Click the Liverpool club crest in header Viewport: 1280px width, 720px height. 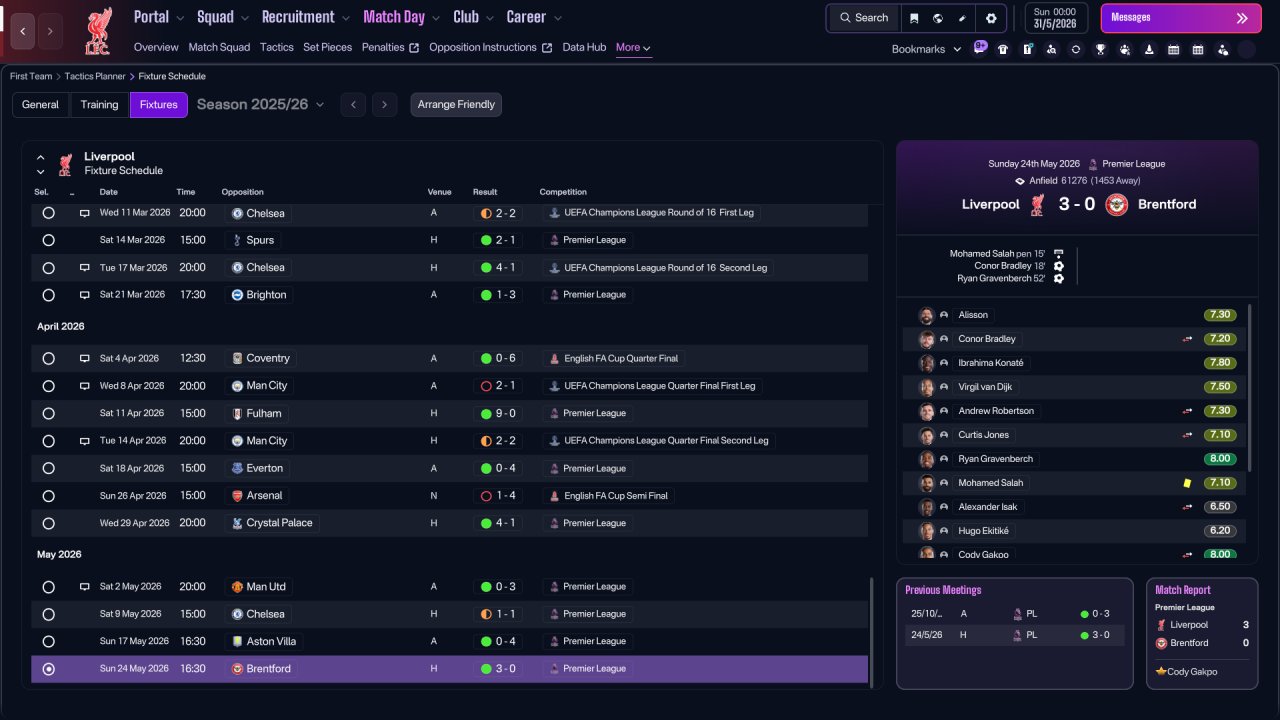coord(98,31)
